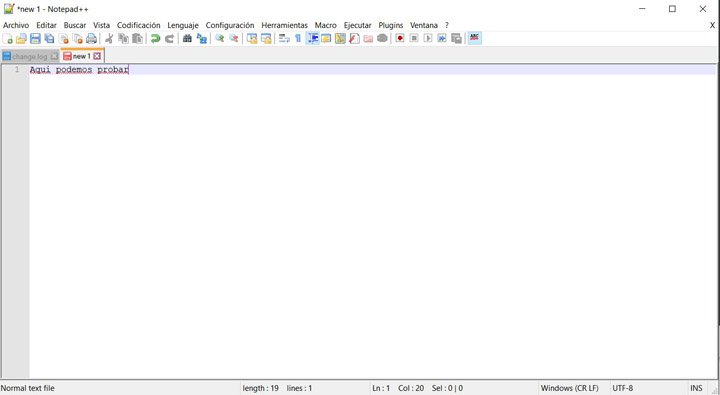
Task: Click the Close document toolbar icon
Action: pos(64,39)
